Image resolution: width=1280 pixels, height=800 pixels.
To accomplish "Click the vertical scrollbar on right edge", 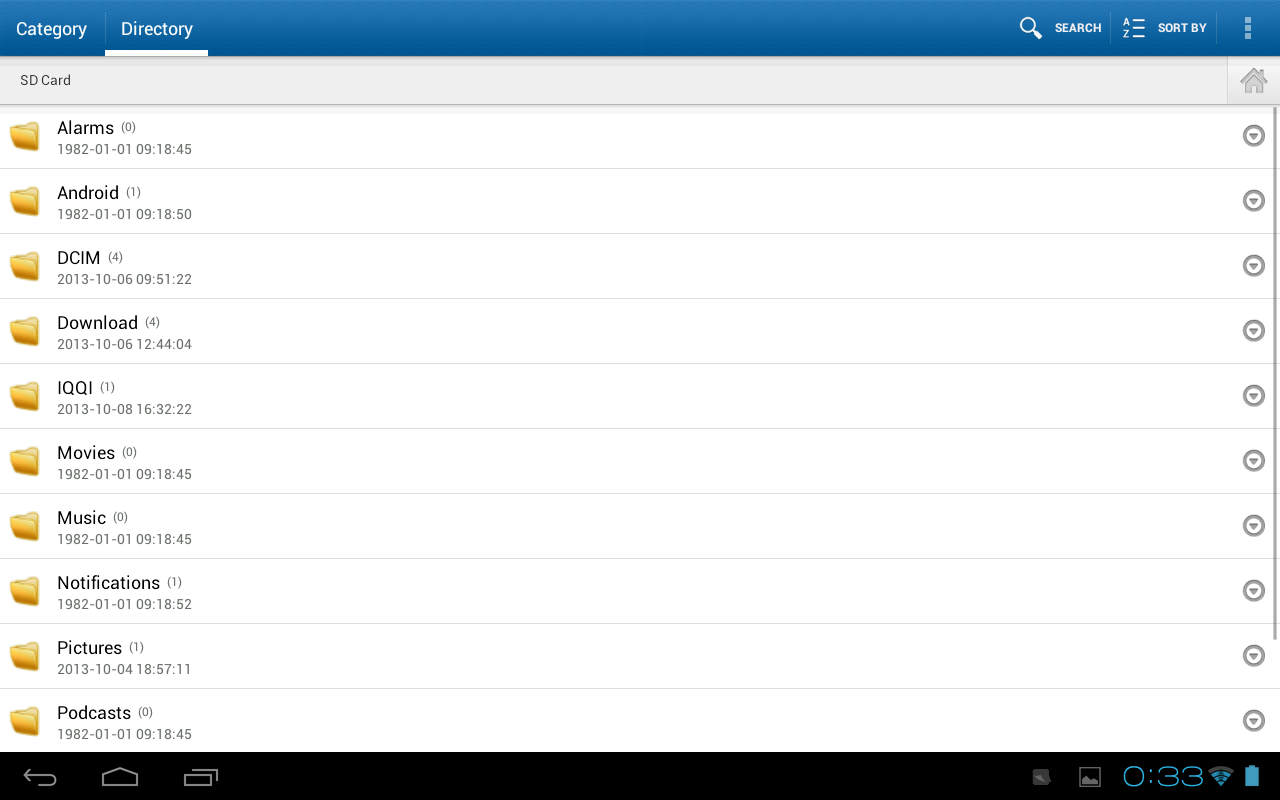I will click(1275, 373).
